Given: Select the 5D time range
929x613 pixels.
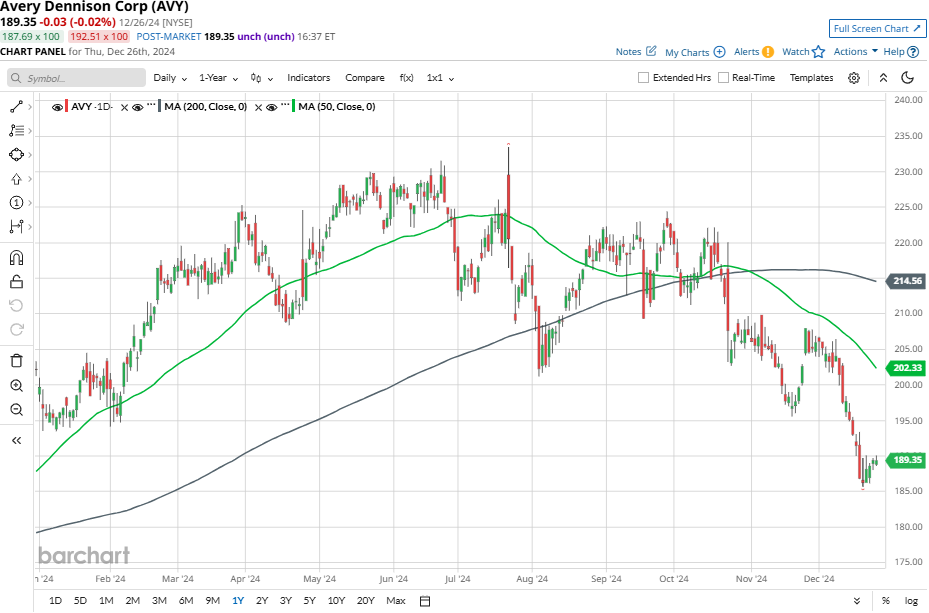Looking at the screenshot, I should click(80, 601).
